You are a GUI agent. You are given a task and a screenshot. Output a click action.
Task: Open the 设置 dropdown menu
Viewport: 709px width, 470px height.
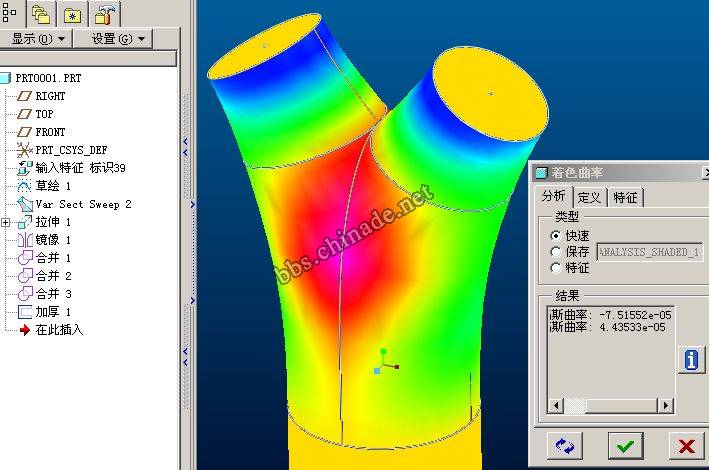[x=113, y=39]
